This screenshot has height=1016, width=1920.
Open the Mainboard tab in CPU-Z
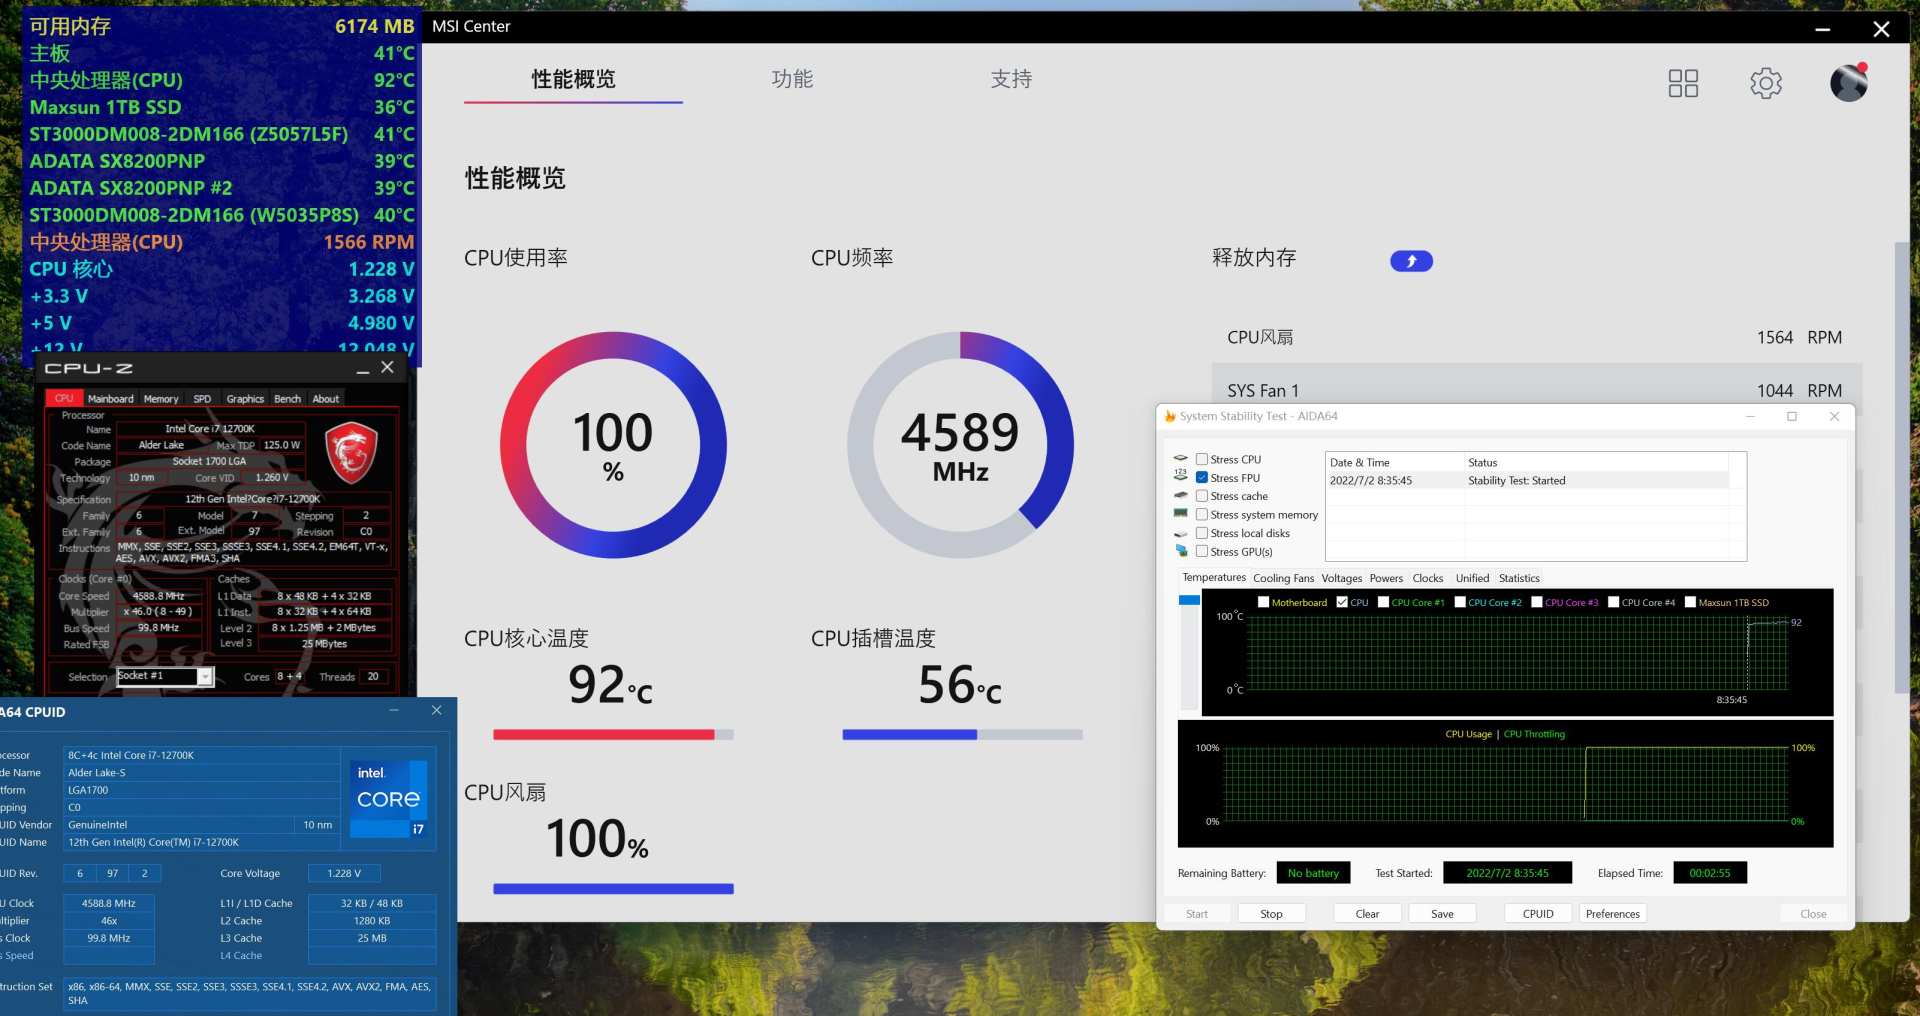(x=110, y=399)
